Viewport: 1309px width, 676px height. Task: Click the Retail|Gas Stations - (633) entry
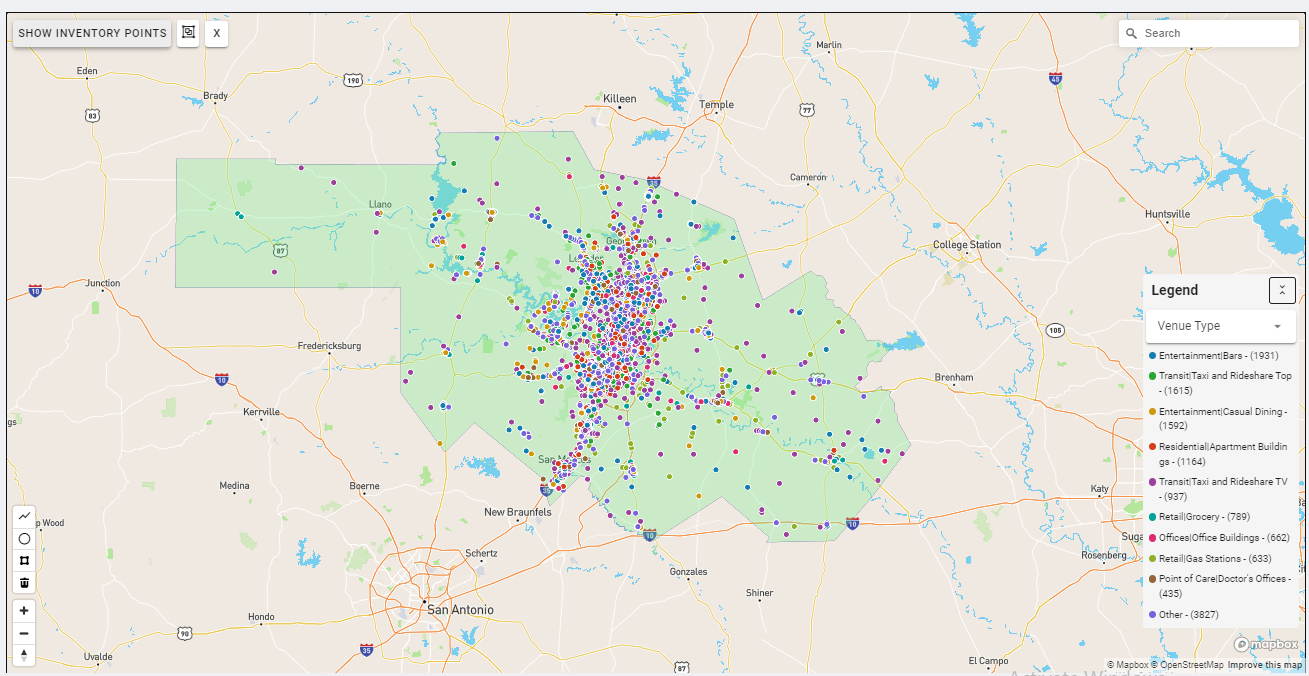click(1210, 559)
